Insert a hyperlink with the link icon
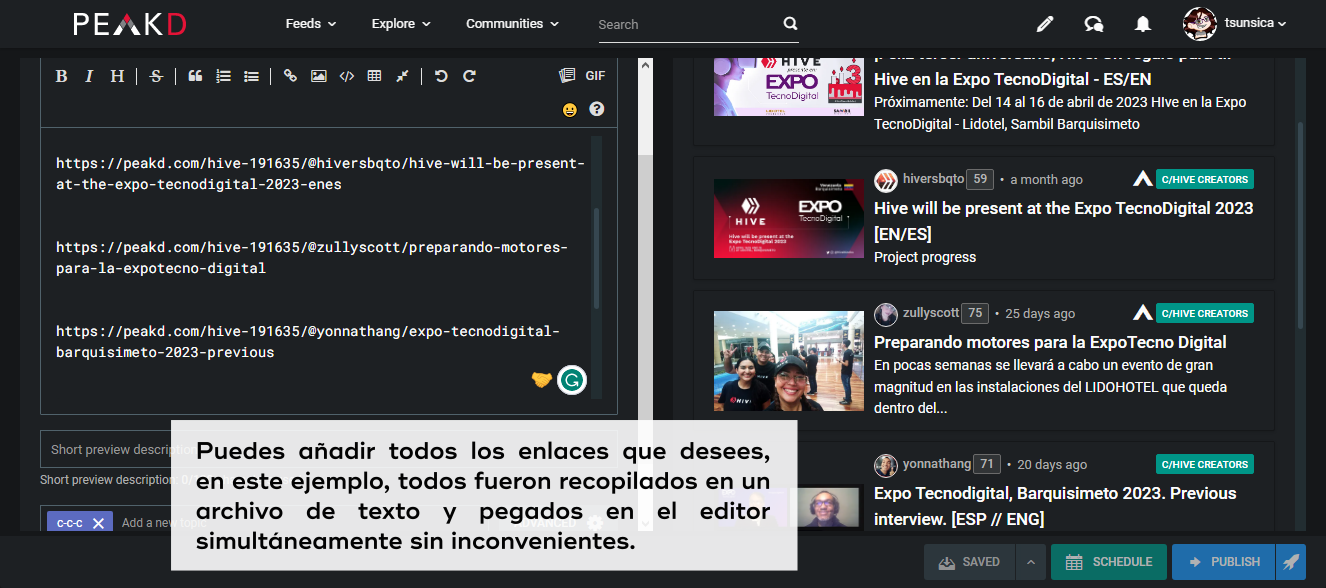This screenshot has width=1326, height=588. tap(290, 76)
